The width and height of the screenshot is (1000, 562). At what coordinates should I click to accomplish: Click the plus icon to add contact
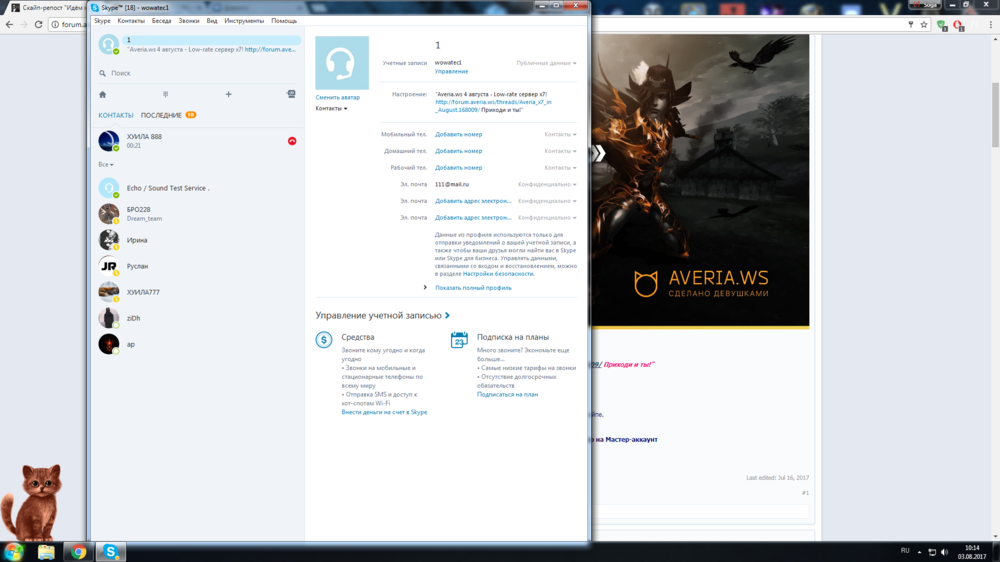click(x=228, y=94)
